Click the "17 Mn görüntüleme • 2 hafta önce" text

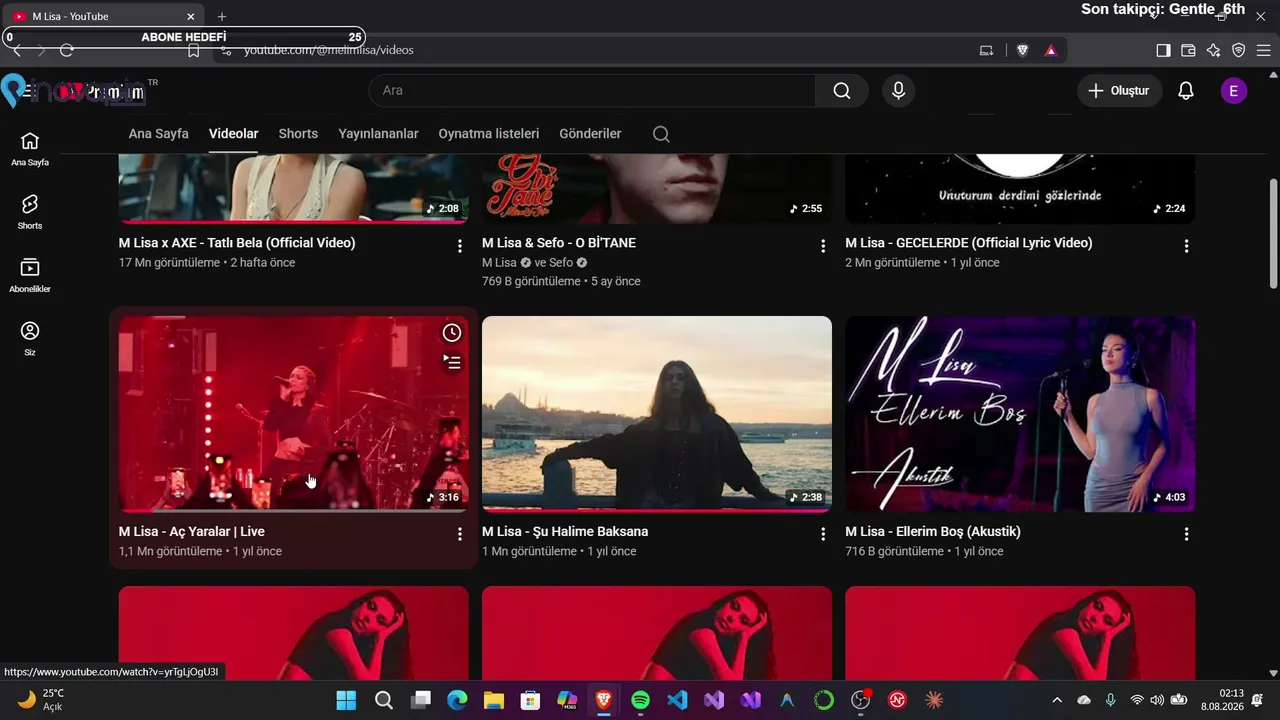click(207, 263)
